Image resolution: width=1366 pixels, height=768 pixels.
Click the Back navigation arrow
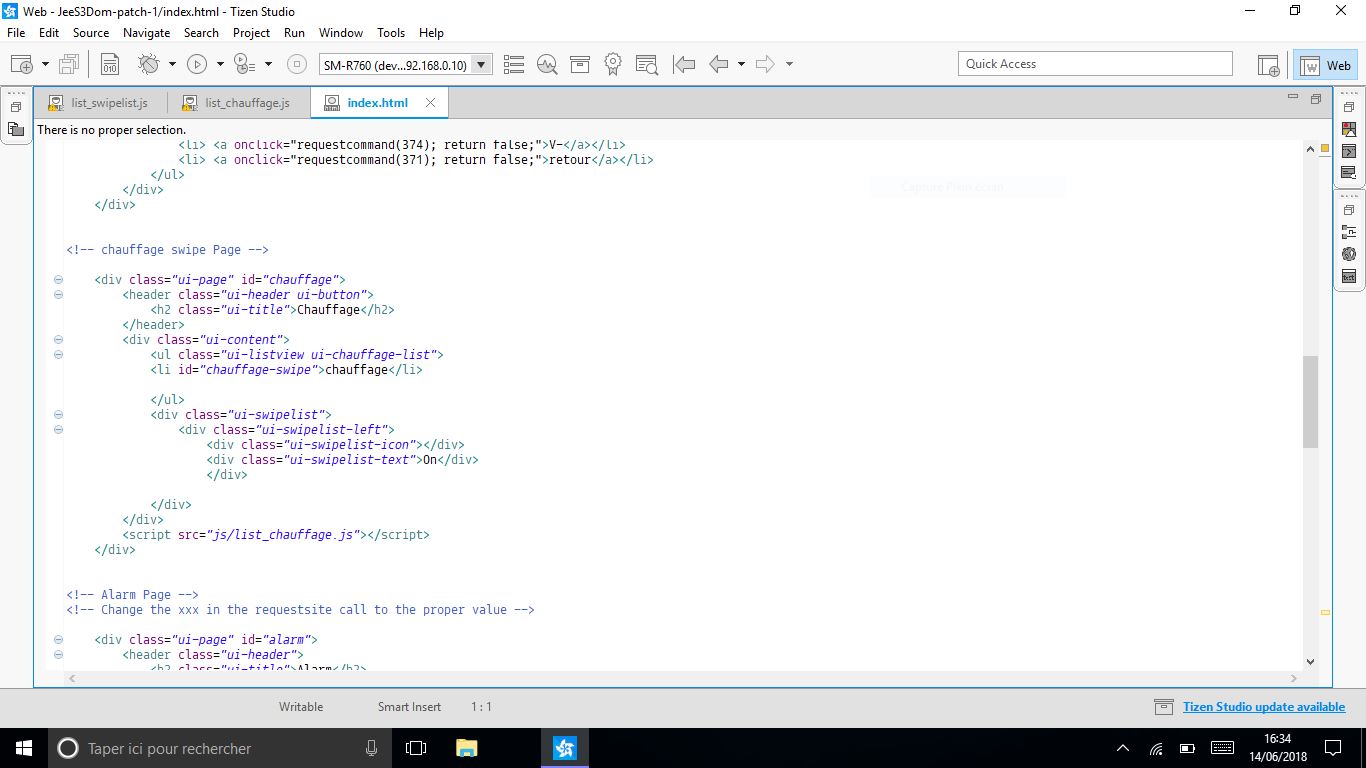click(718, 64)
